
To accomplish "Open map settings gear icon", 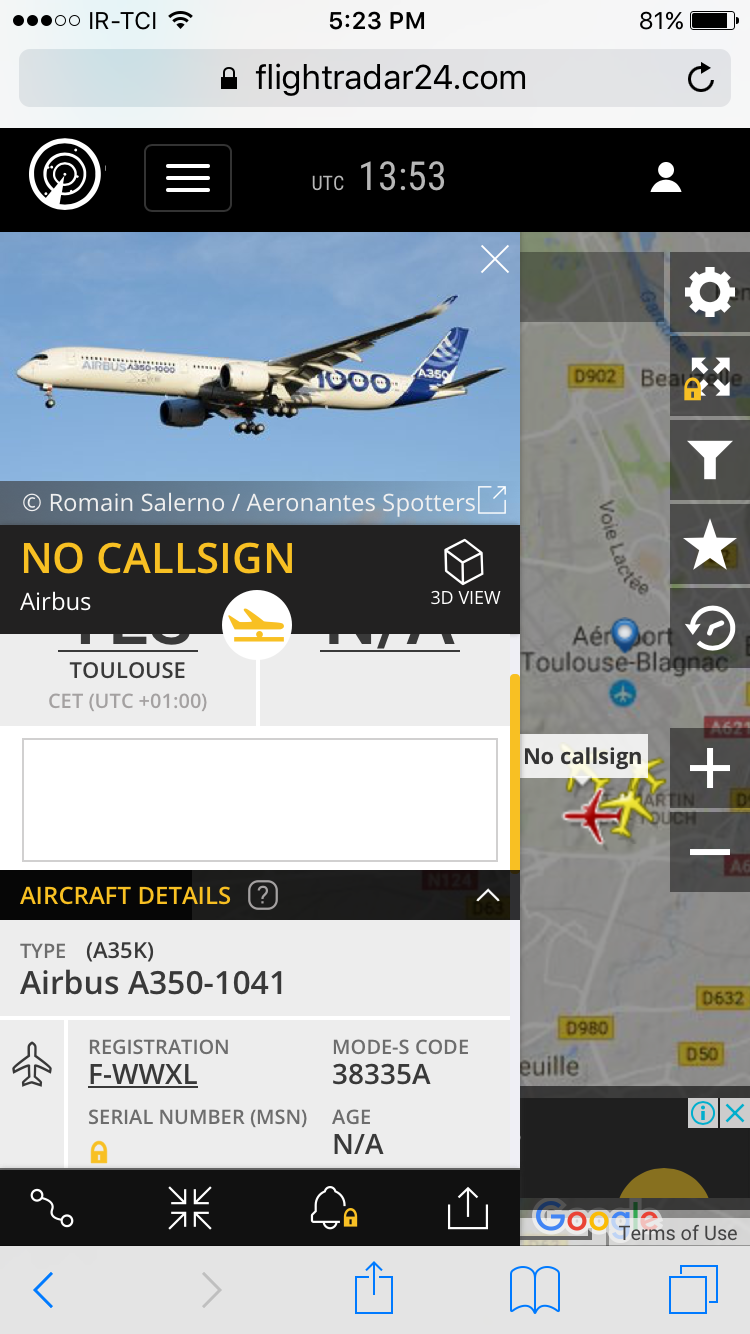I will click(x=710, y=292).
